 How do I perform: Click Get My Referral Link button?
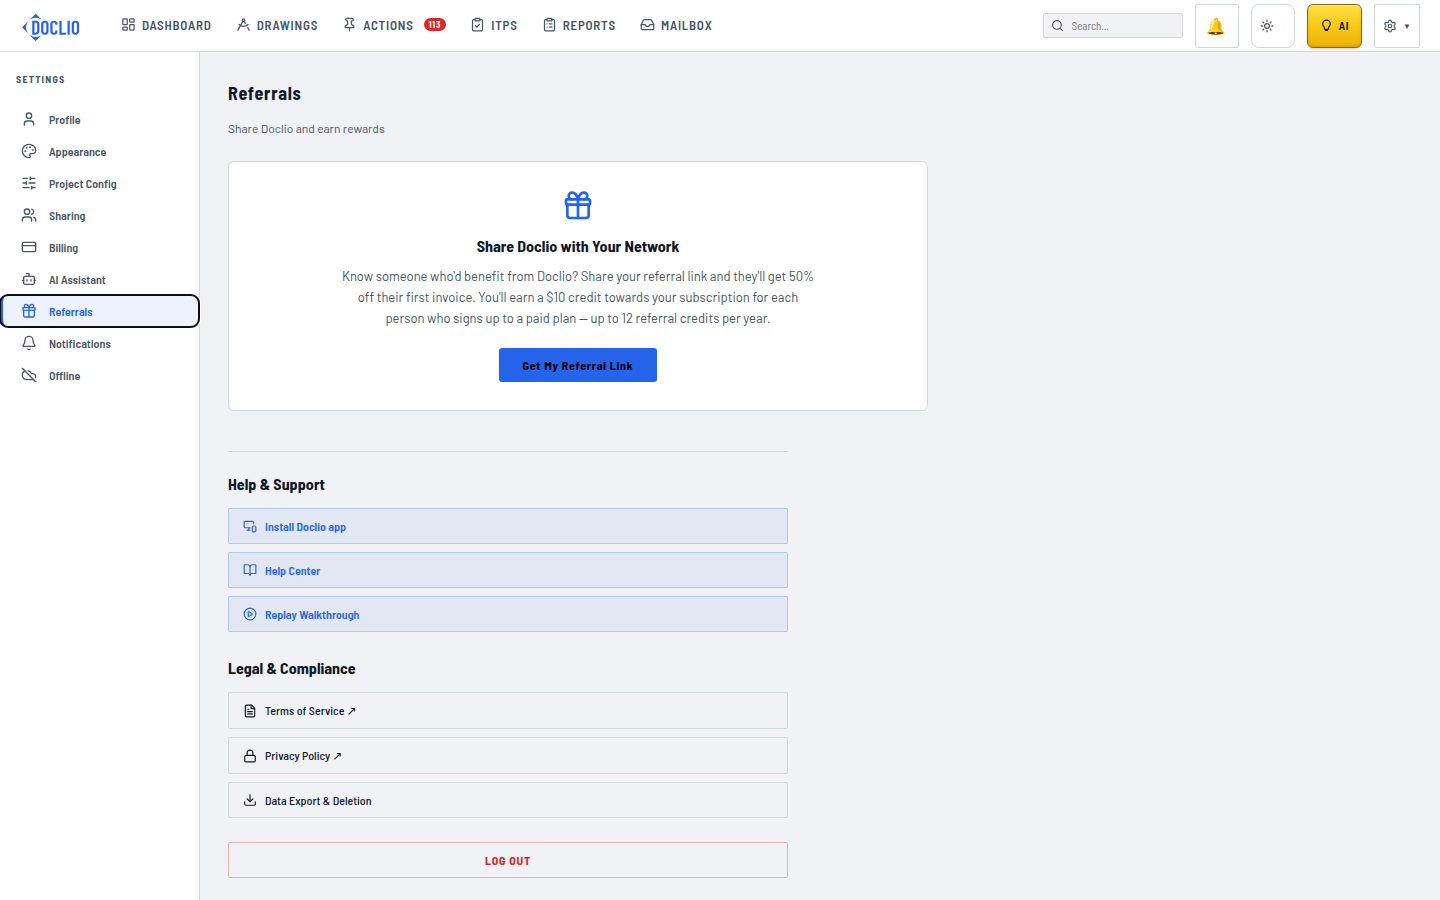[x=578, y=365]
